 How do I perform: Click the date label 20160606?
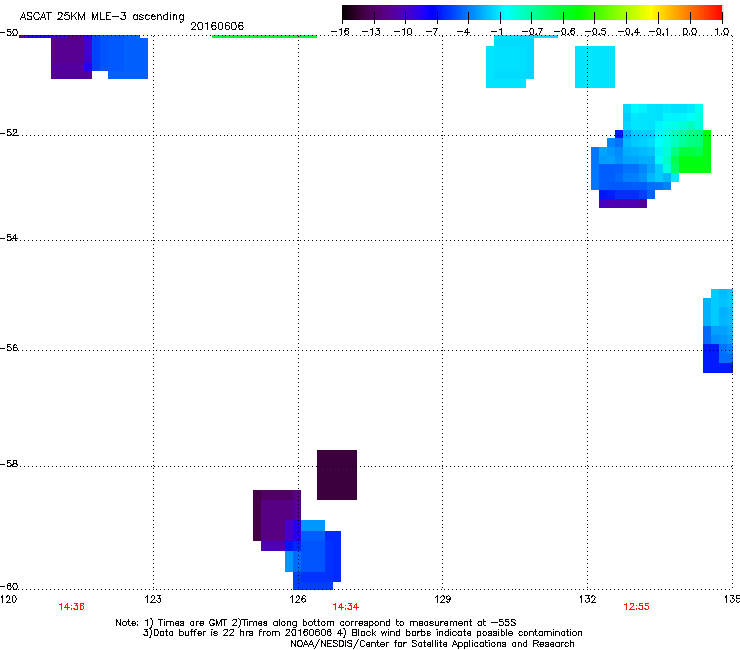pos(217,26)
